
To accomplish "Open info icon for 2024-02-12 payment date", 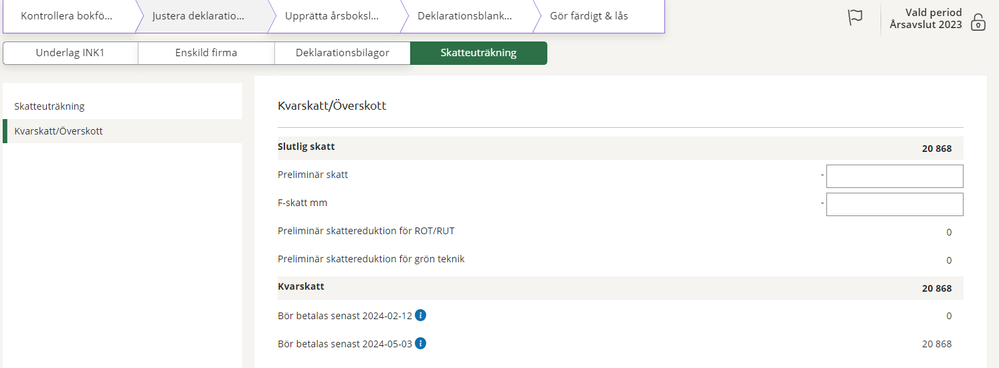I will (420, 315).
